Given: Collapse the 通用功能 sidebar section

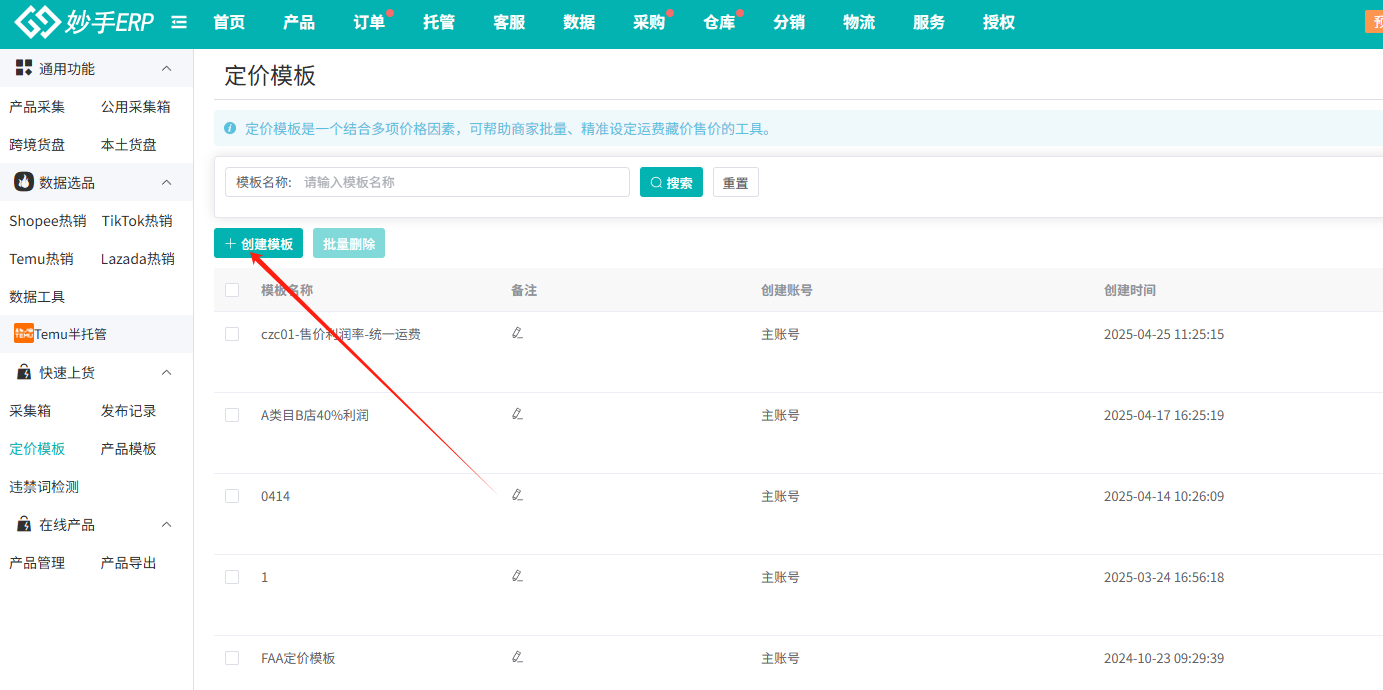Looking at the screenshot, I should [167, 69].
